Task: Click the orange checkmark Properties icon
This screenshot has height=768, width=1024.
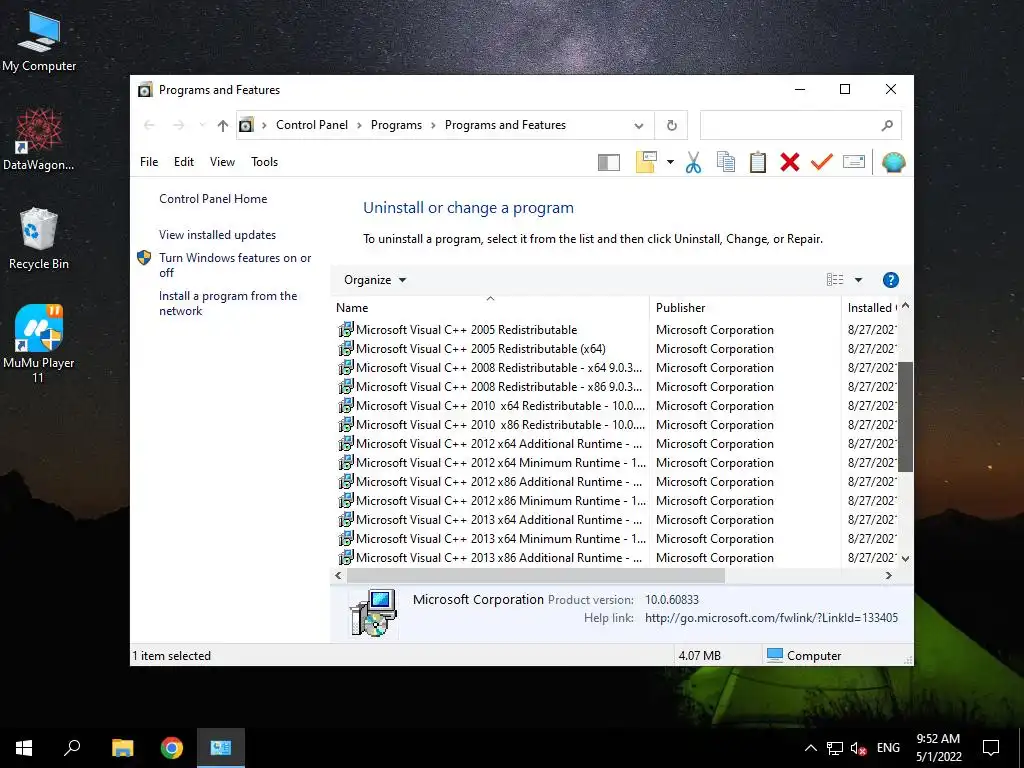Action: [x=822, y=161]
